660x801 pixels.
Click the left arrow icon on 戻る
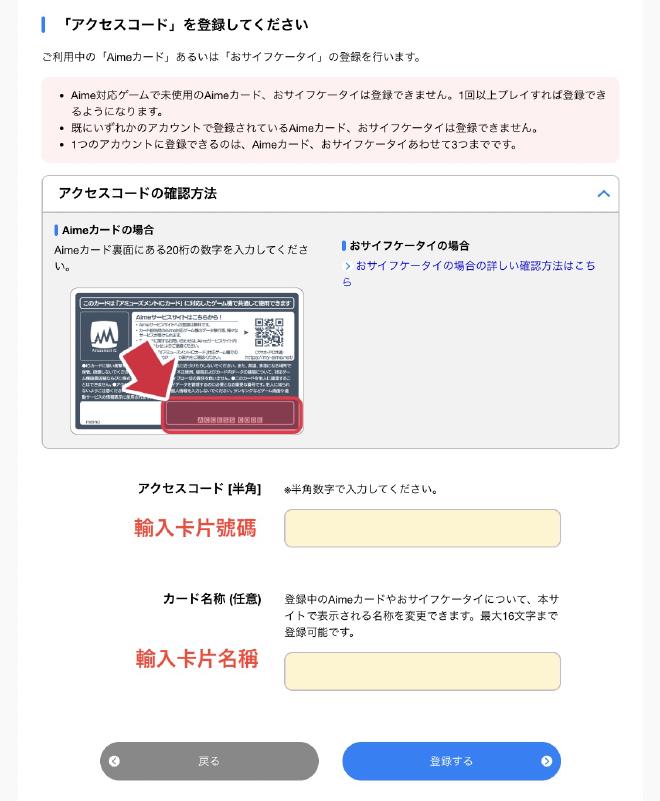[114, 761]
